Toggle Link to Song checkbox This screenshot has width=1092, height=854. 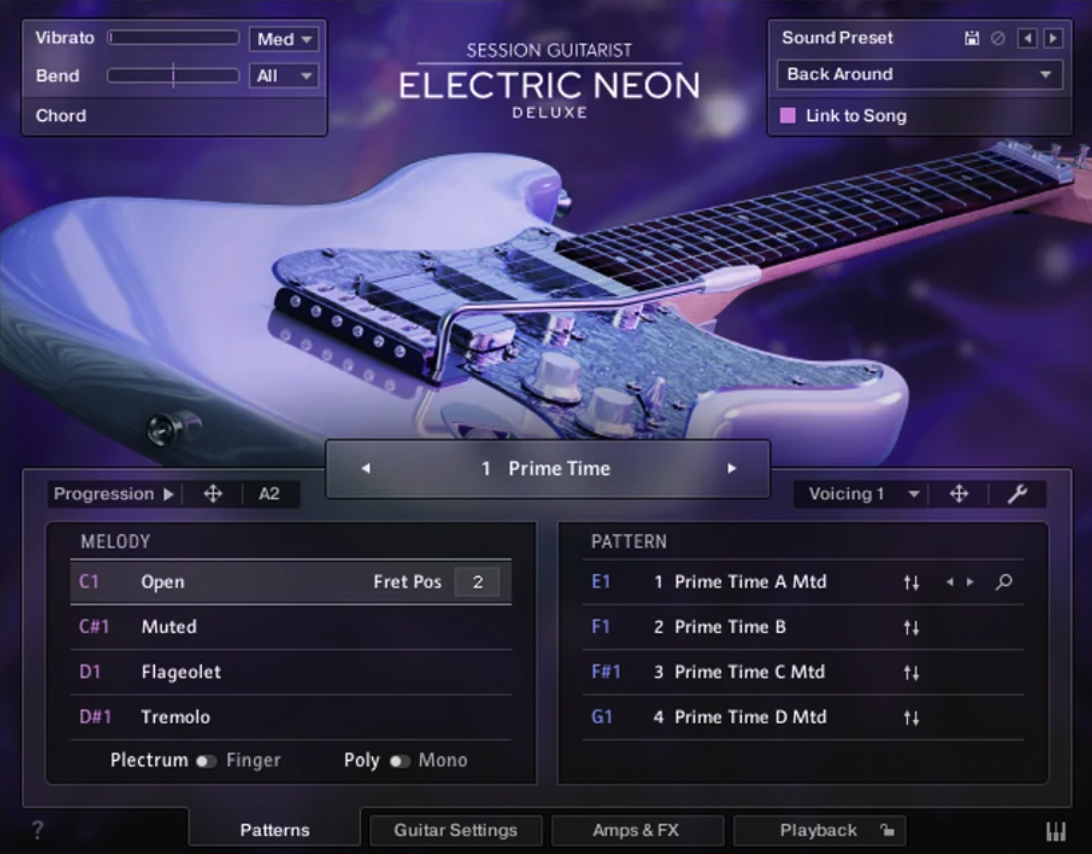[x=788, y=116]
